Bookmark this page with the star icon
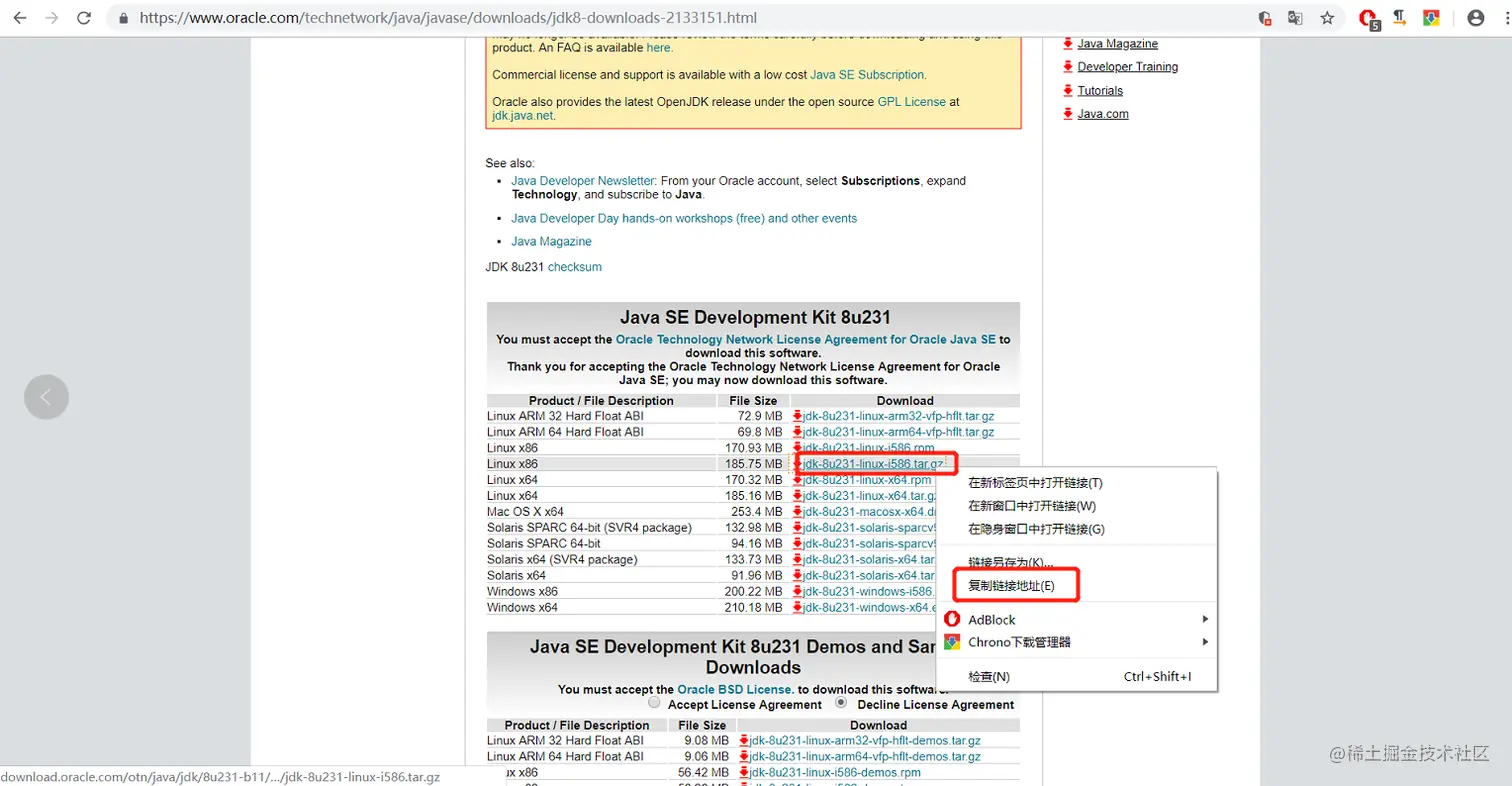Screen dimensions: 1512x786 pyautogui.click(x=1327, y=18)
